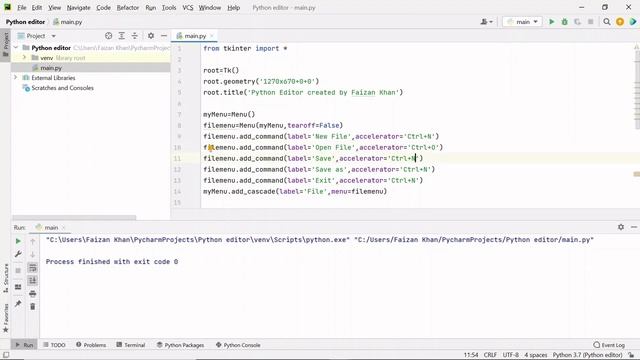Open Search Everywhere magnifier
Screen dimensions: 640x360
tap(607, 22)
